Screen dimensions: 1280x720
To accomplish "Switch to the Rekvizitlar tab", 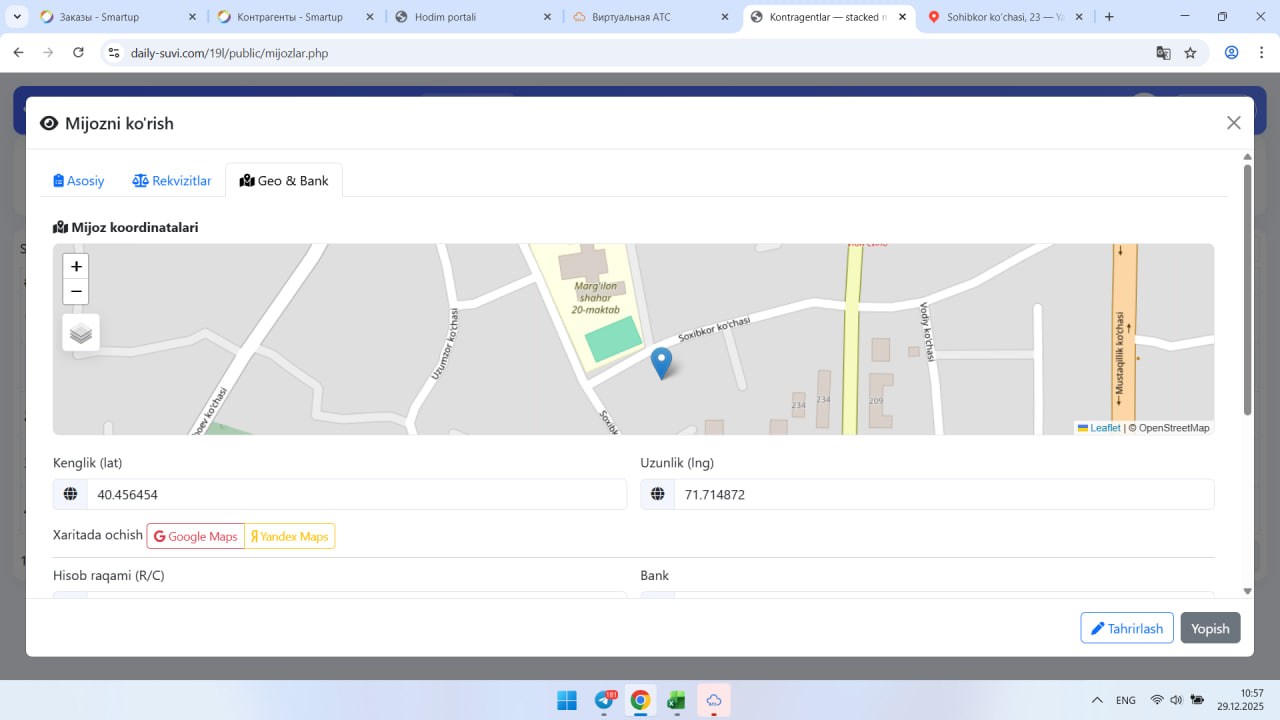I will pos(172,181).
